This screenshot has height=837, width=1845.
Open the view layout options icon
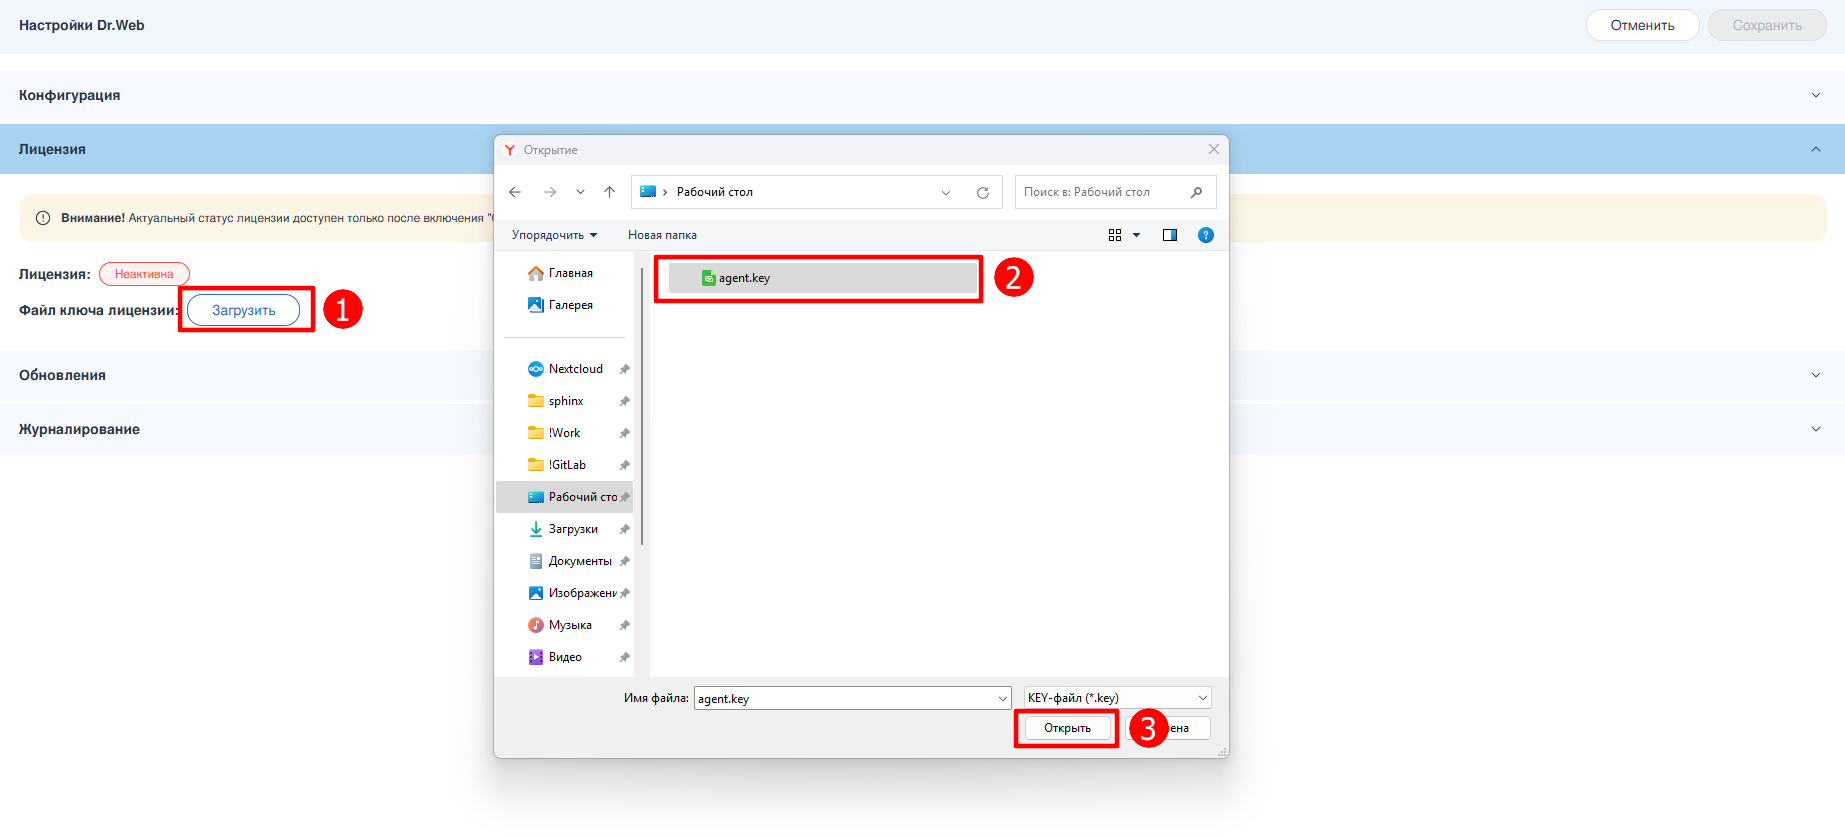(1116, 235)
